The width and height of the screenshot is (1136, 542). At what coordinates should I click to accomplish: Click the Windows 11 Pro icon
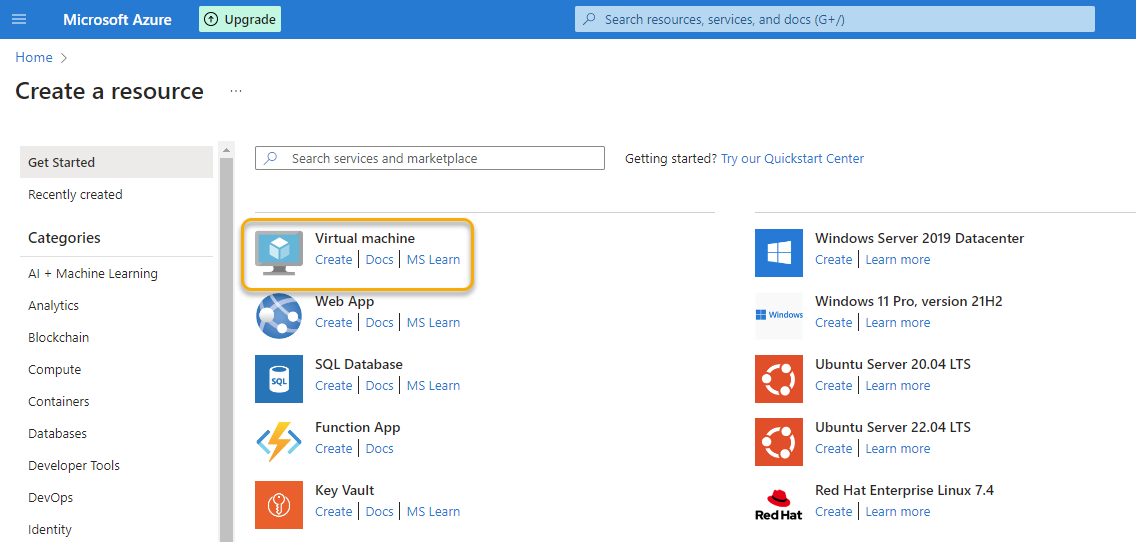click(x=779, y=316)
